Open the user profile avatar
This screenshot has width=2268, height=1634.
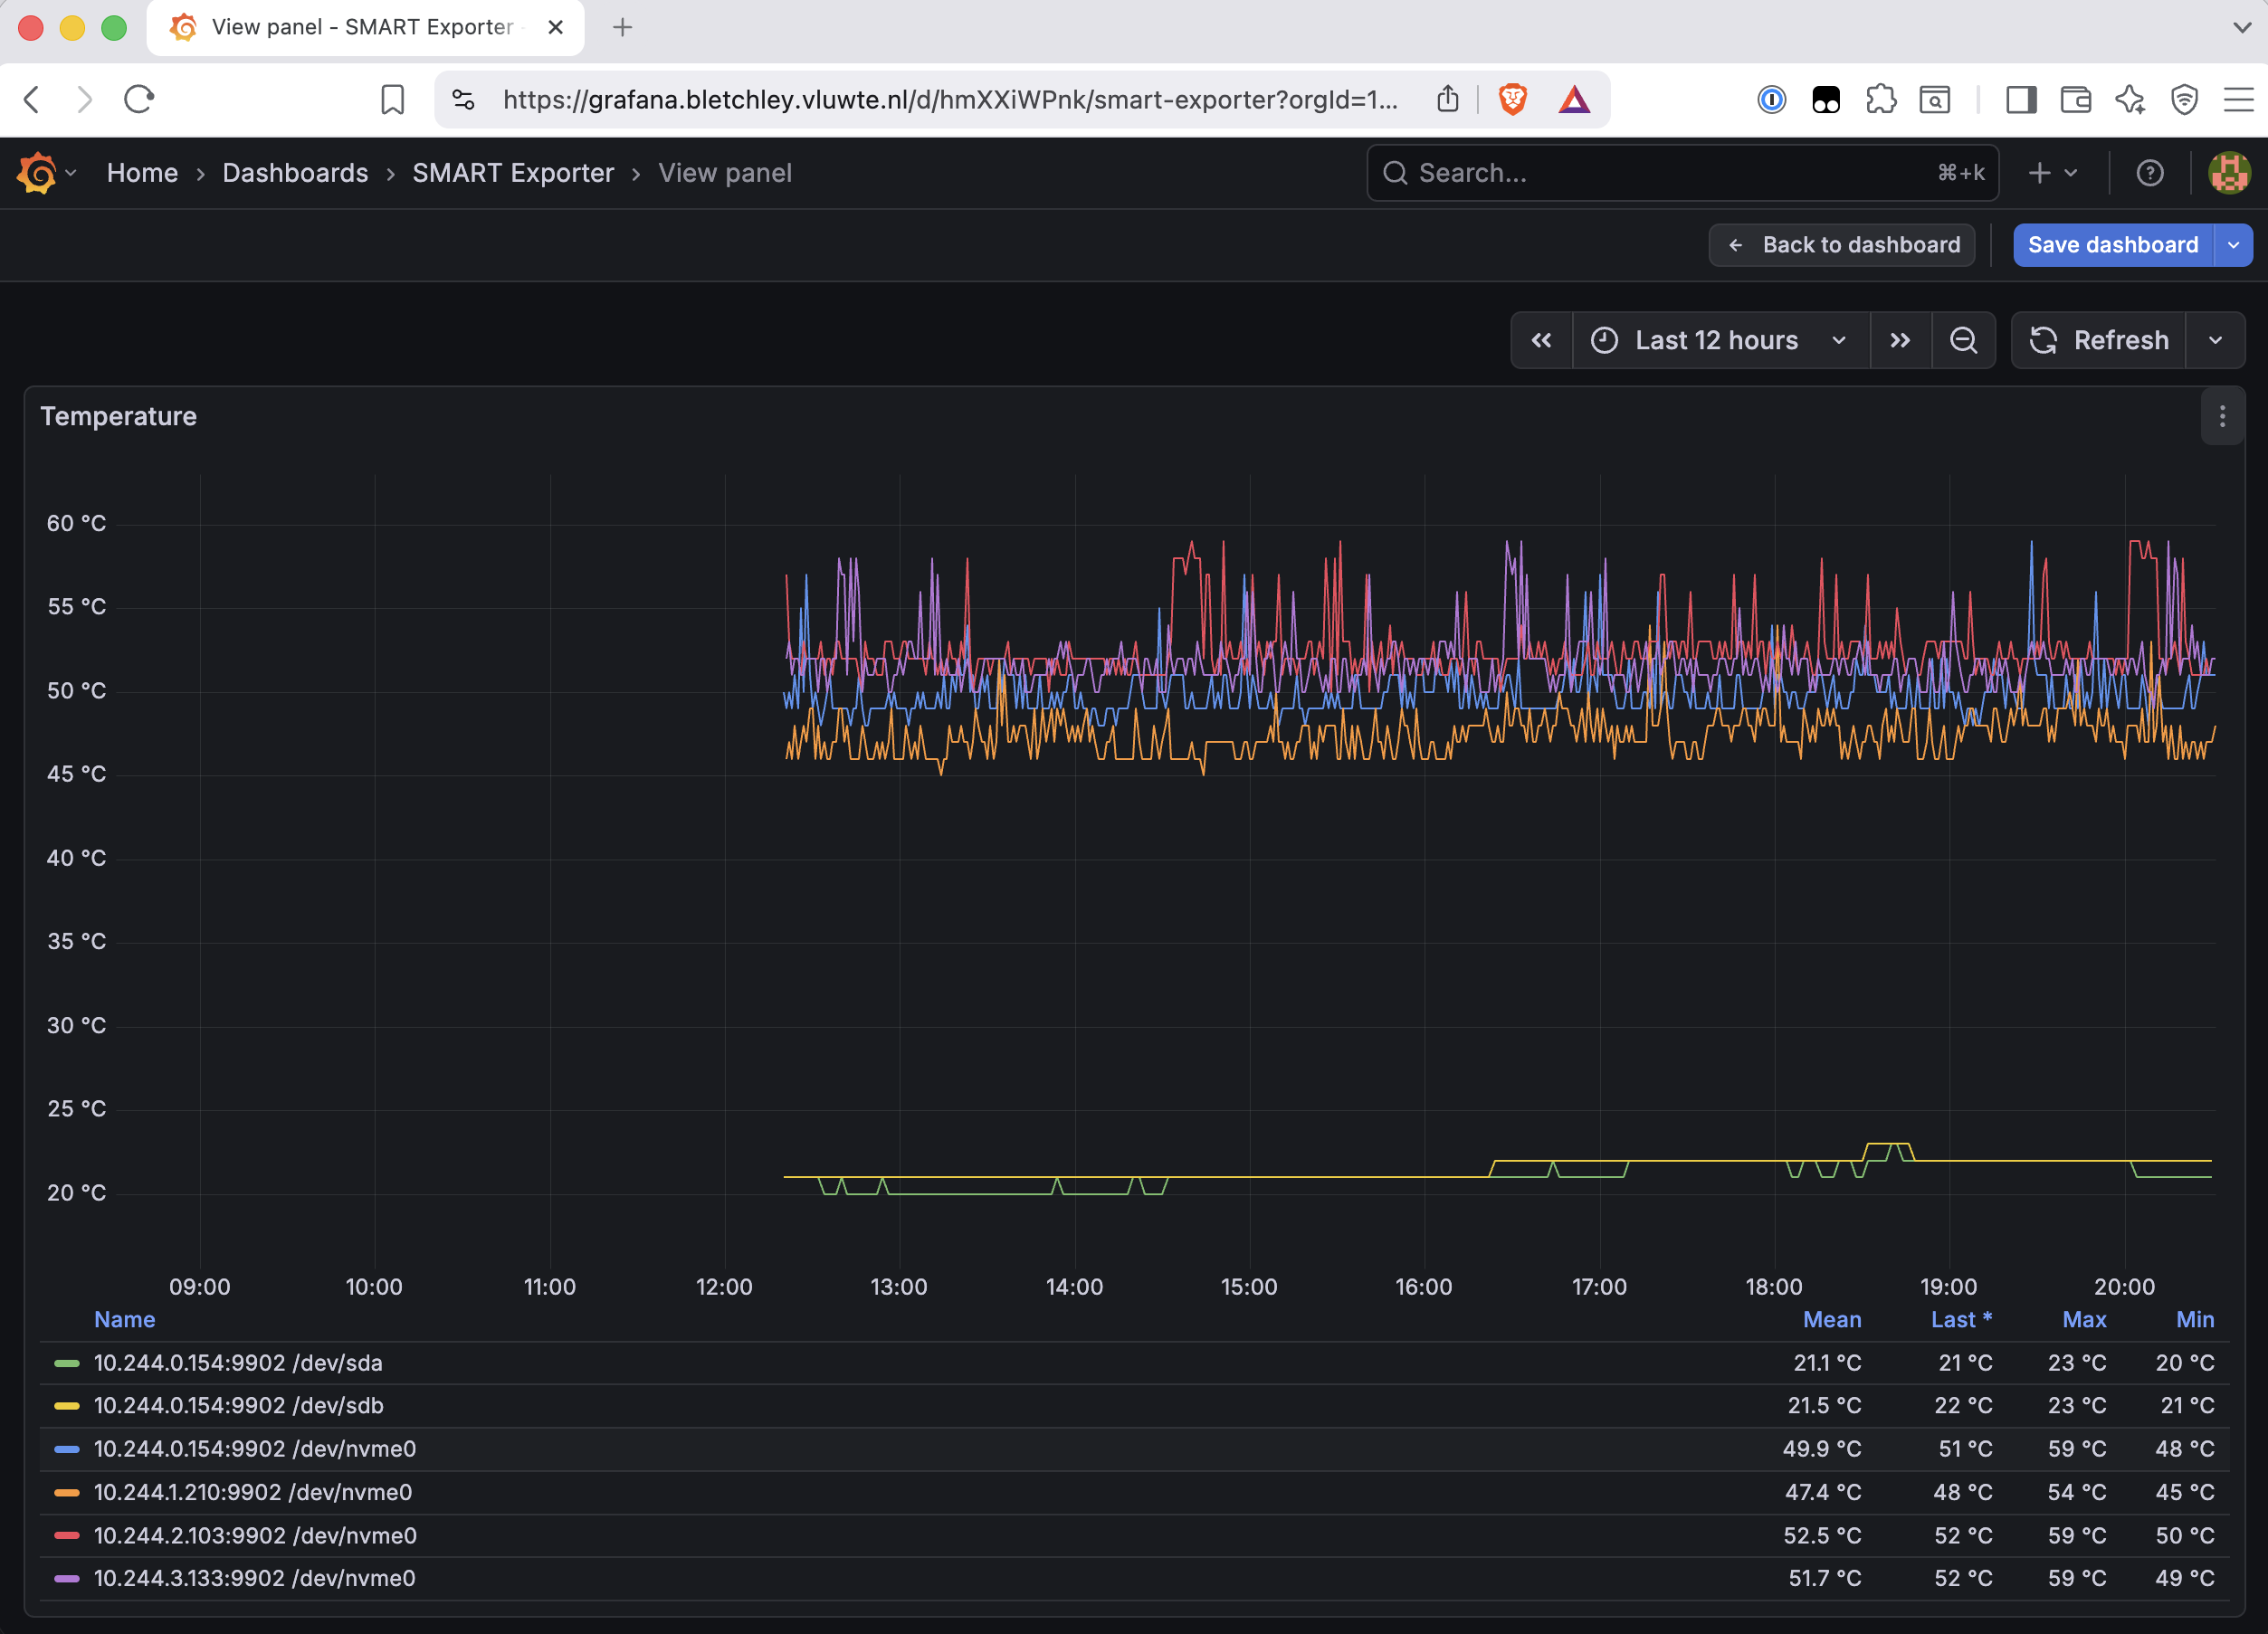[x=2229, y=173]
